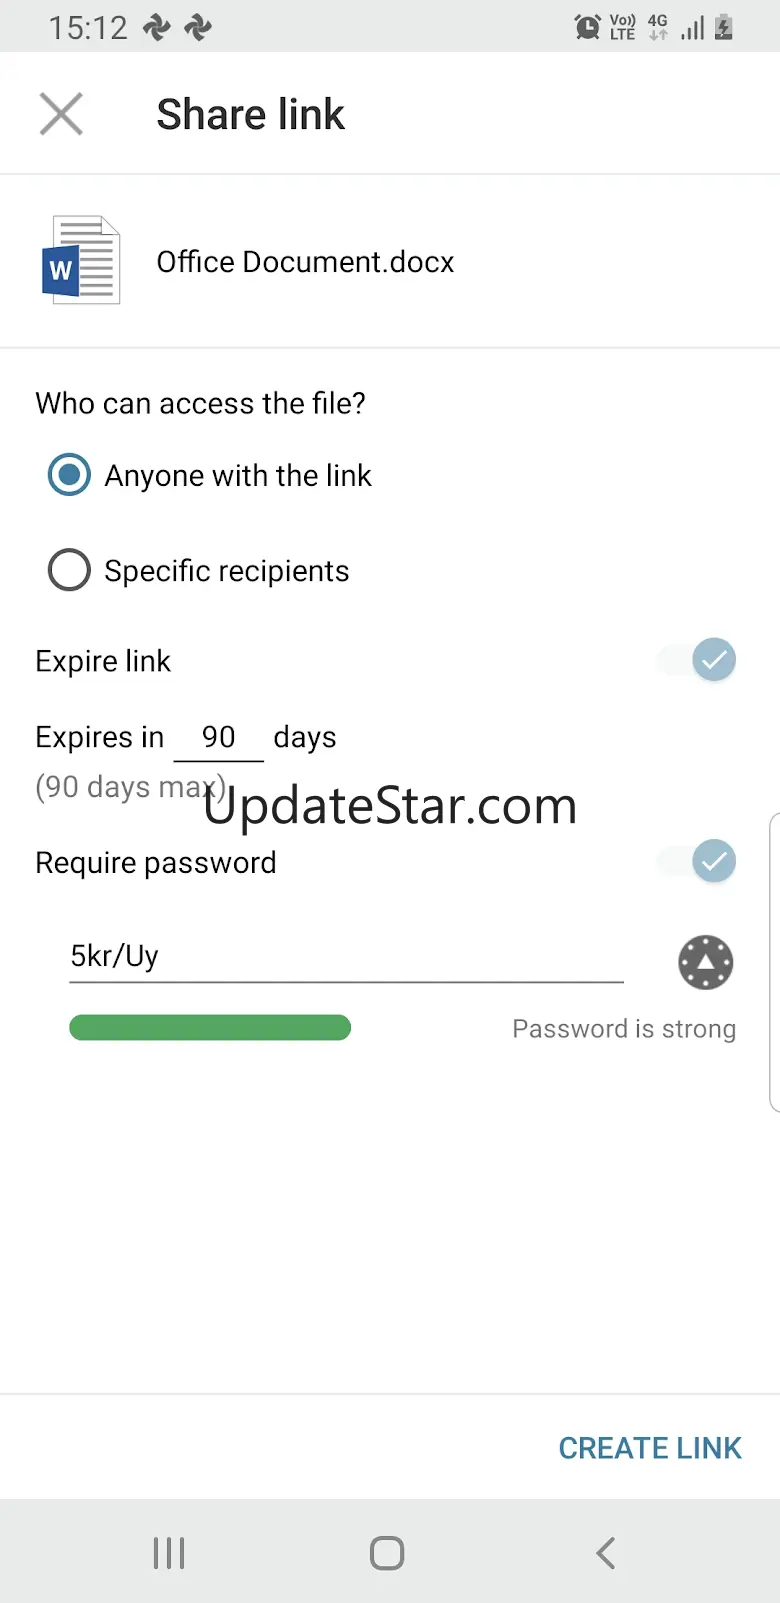
Task: Select Anyone with the link option
Action: click(210, 475)
